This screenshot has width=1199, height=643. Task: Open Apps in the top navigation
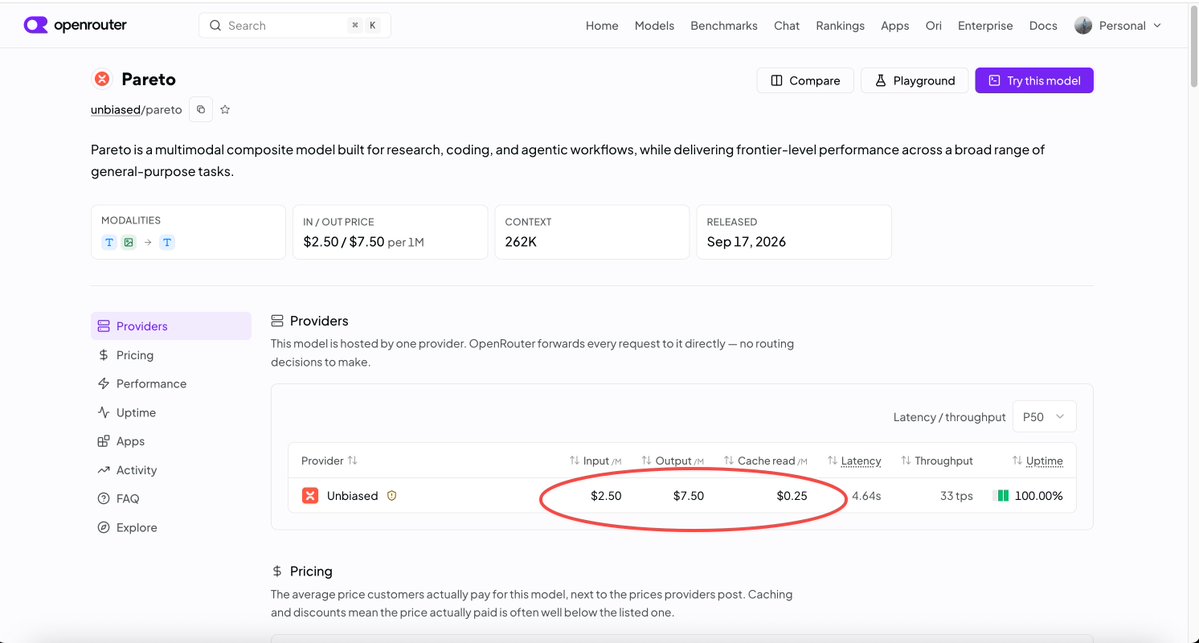[x=895, y=25]
